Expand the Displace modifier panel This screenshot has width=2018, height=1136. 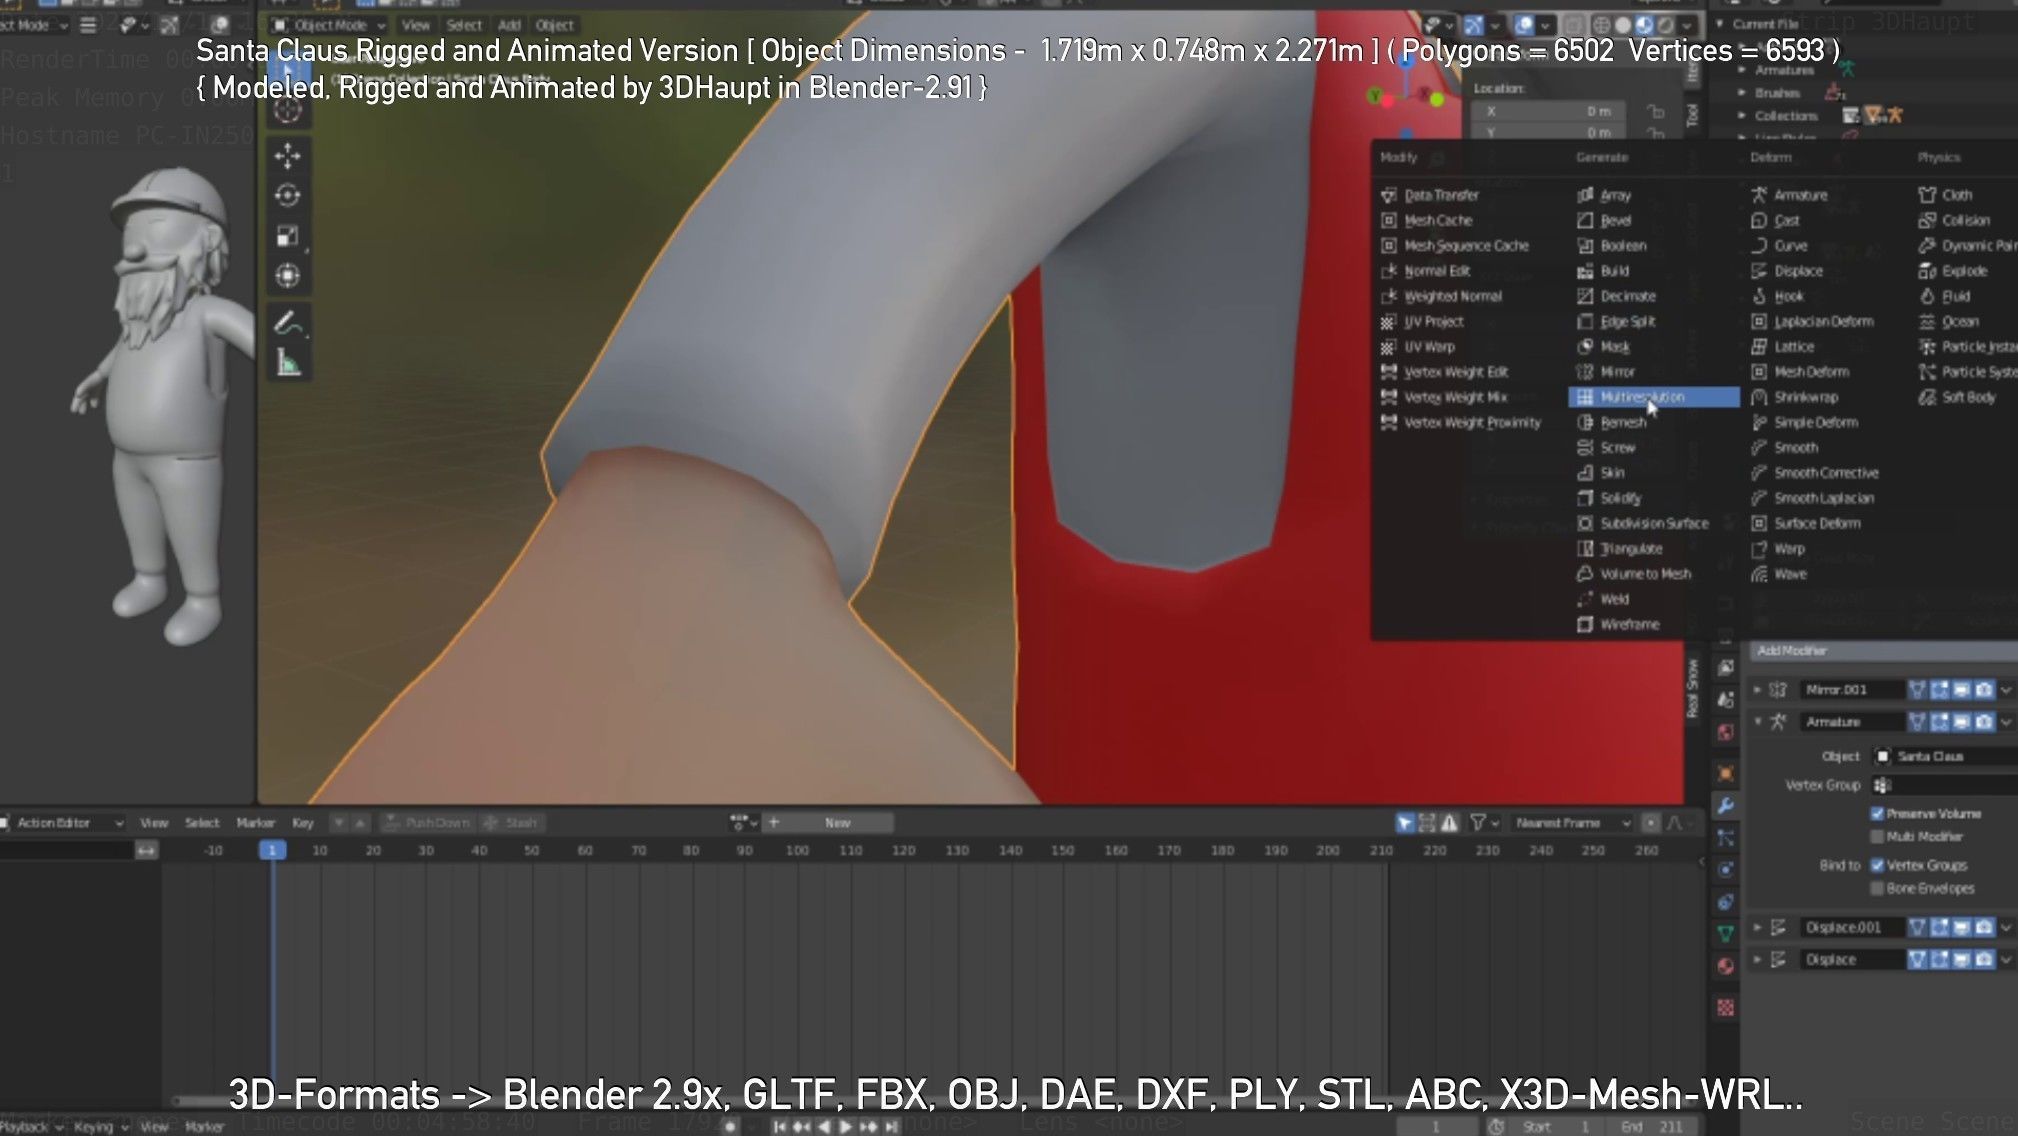1757,960
